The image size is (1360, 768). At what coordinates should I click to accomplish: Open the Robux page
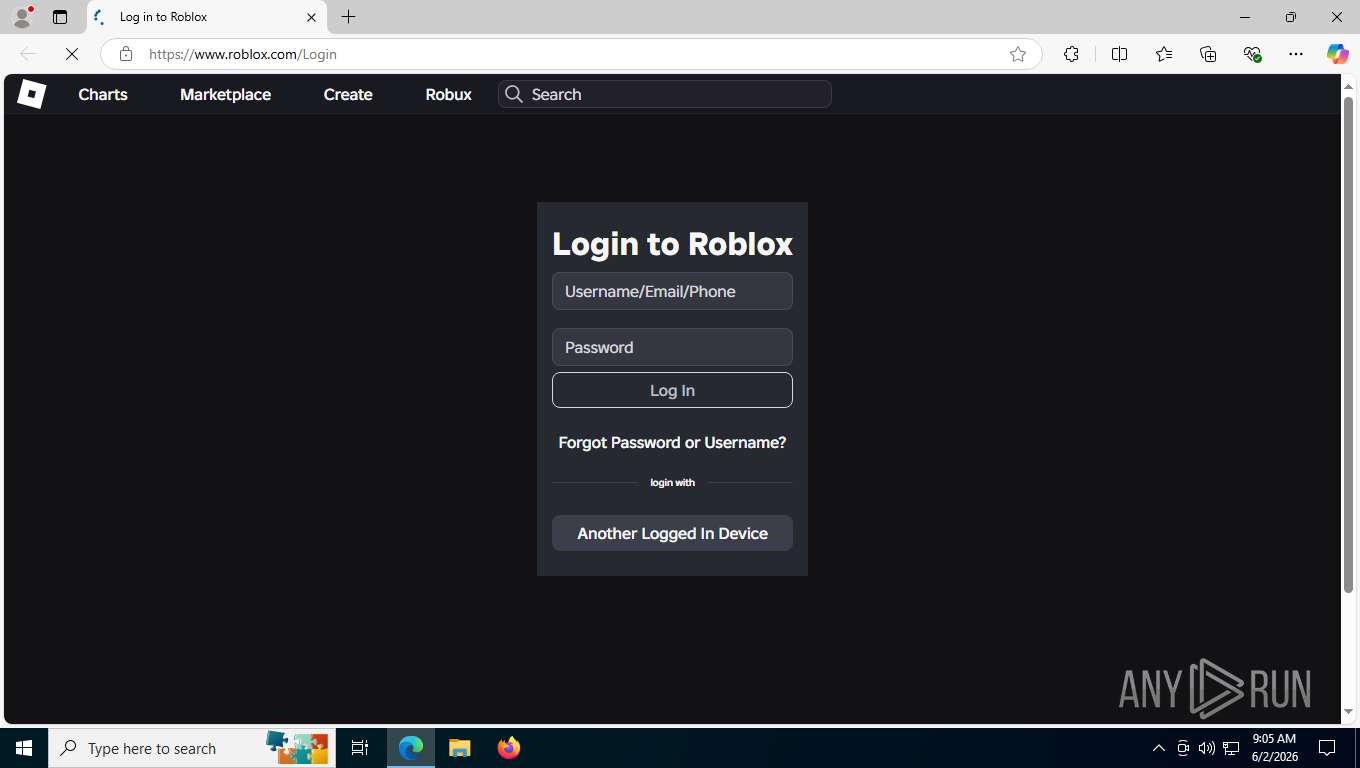click(448, 94)
